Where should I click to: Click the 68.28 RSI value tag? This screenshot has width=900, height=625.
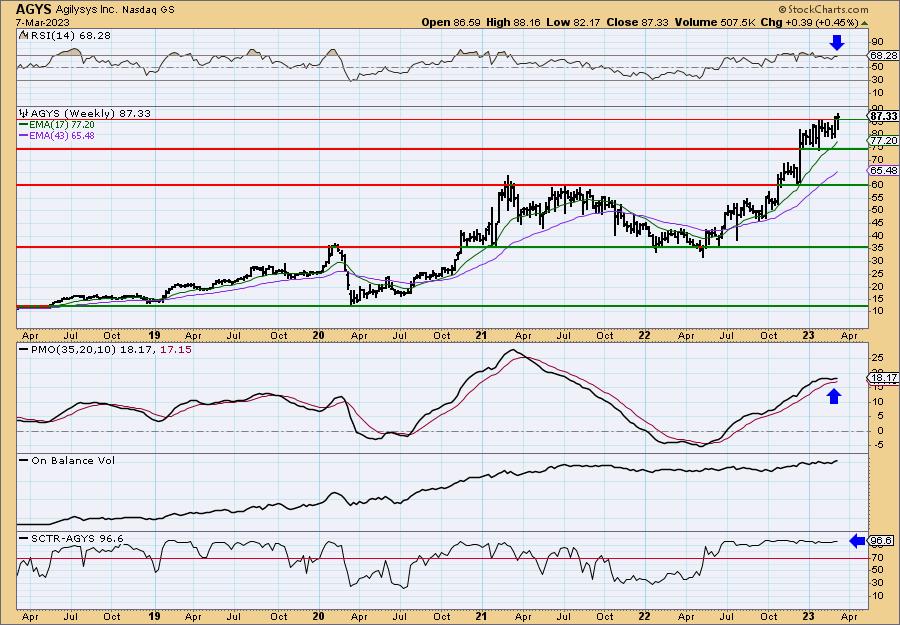[883, 56]
